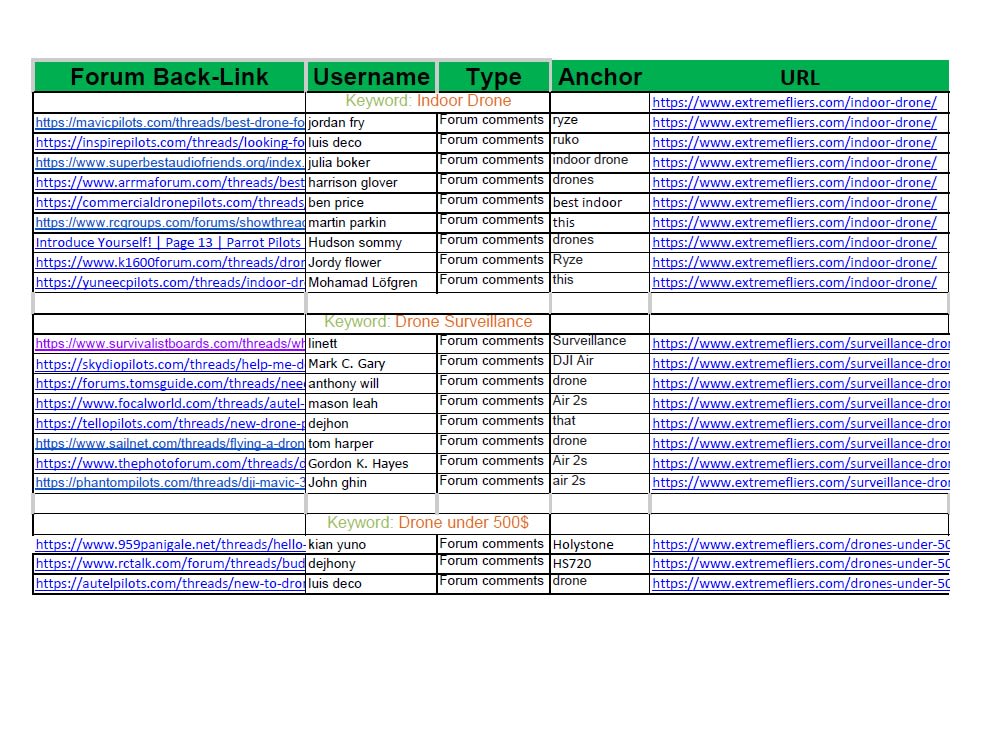This screenshot has width=1000, height=750.
Task: Open the Introduce Yourself Parrot Pilots link
Action: point(168,242)
